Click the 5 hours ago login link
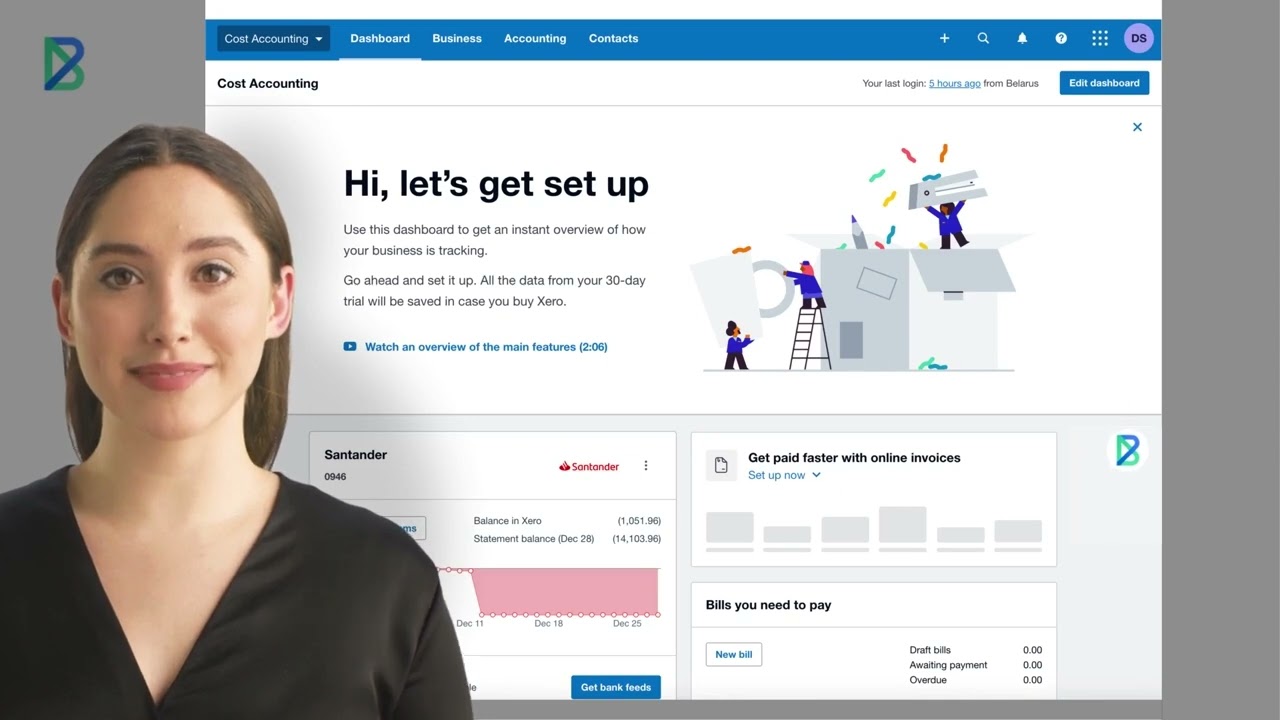The height and width of the screenshot is (720, 1280). tap(954, 83)
